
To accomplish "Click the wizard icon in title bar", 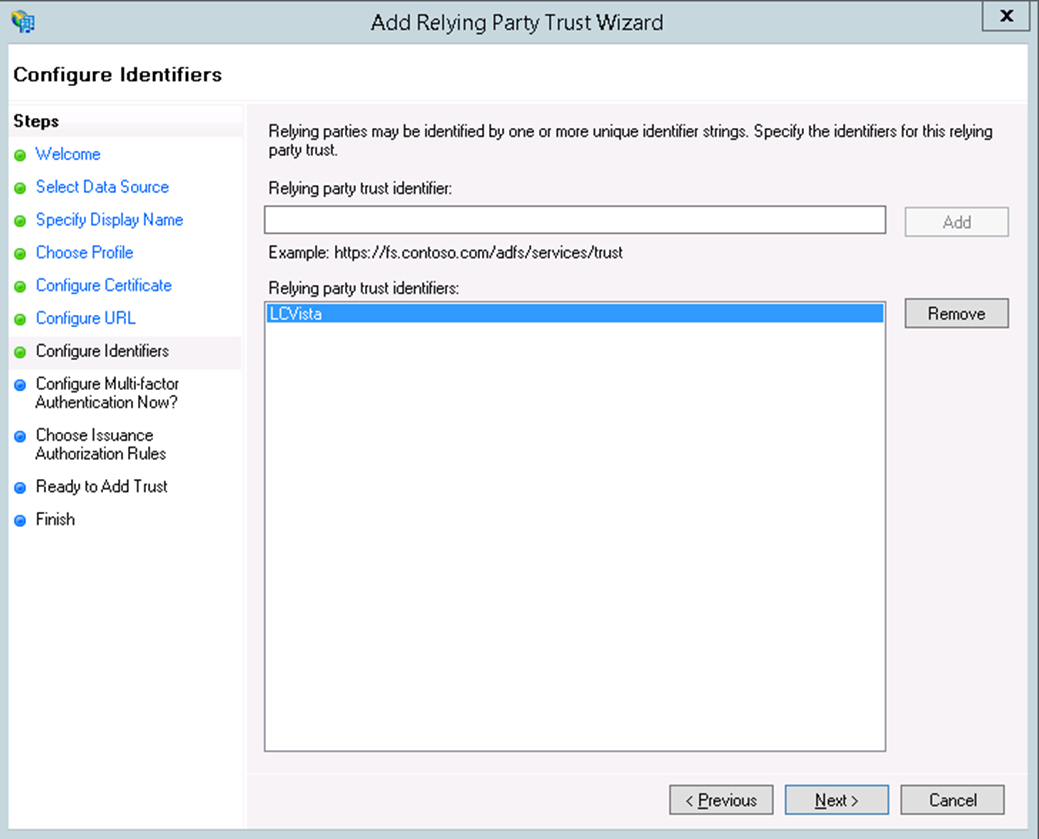I will point(22,22).
